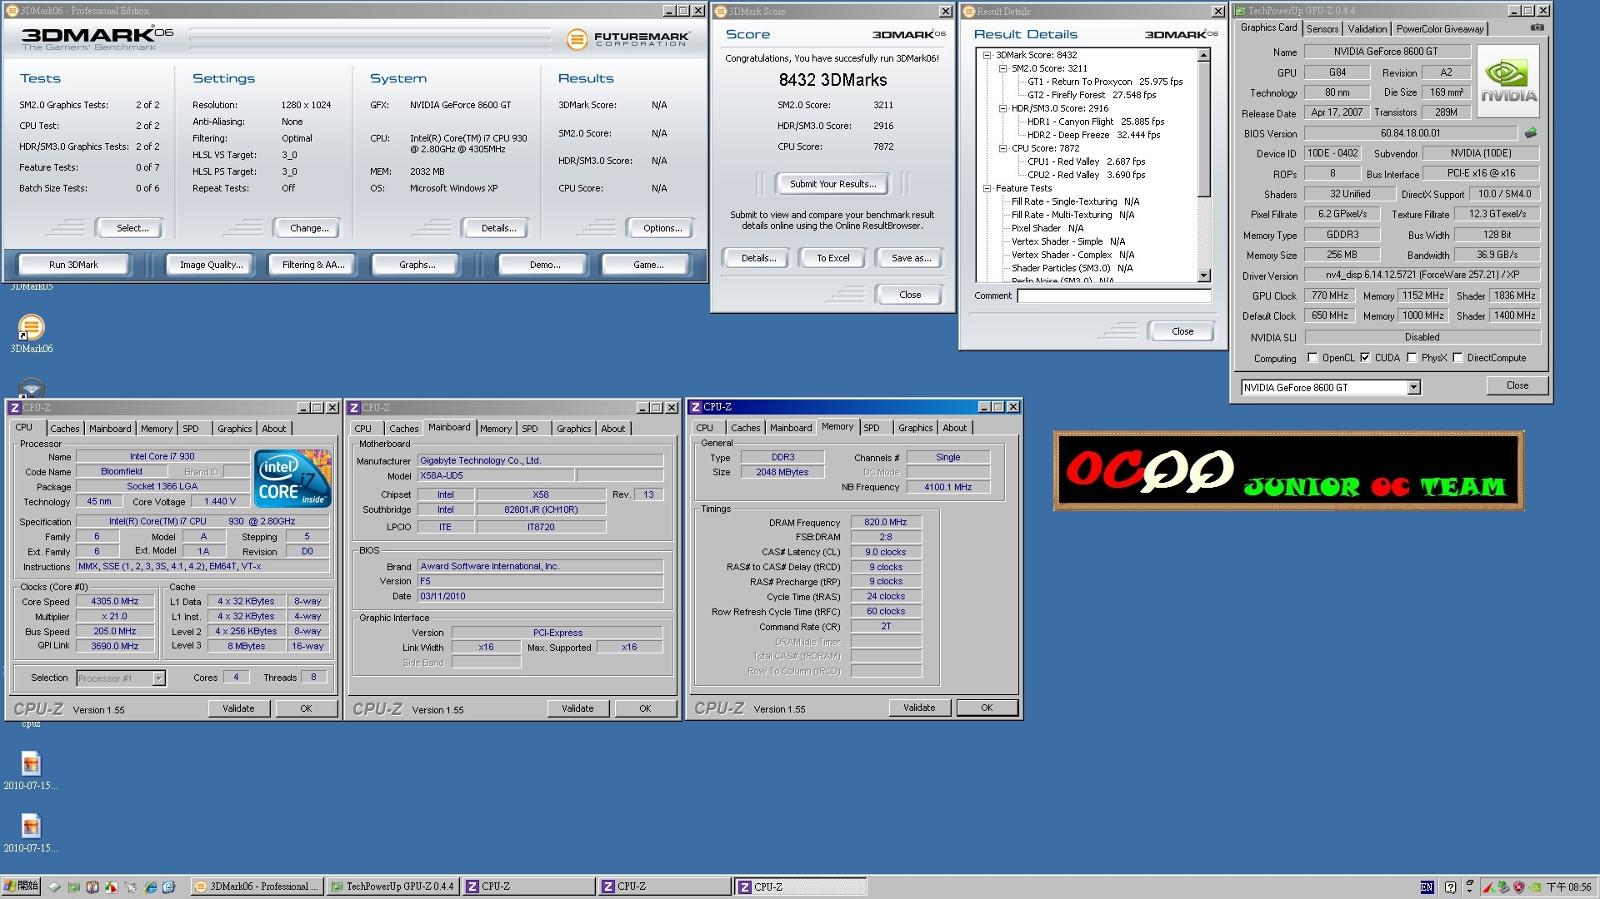Click the OCQQ Junior OC Team banner
1600x899 pixels.
(1288, 470)
